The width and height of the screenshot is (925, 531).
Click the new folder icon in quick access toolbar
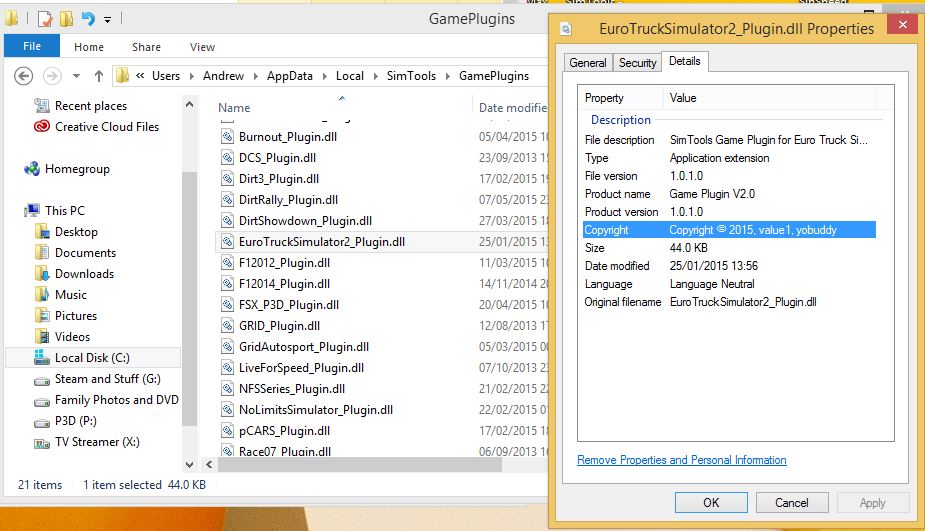pyautogui.click(x=66, y=19)
